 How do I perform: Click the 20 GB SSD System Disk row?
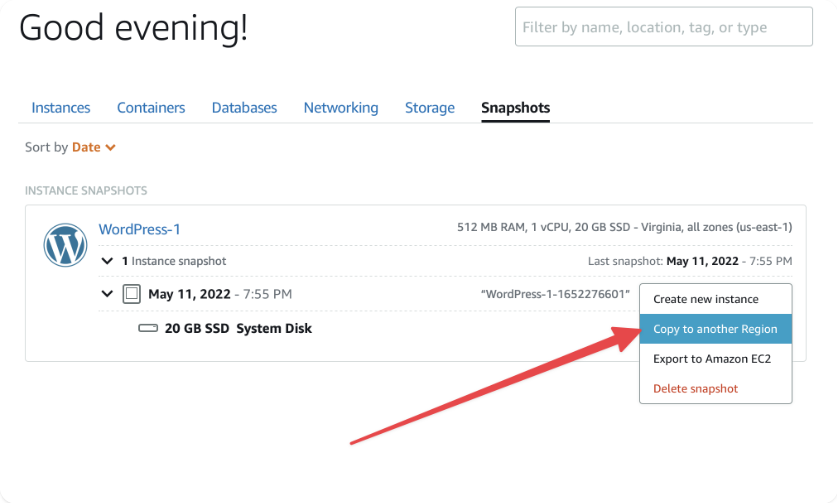point(238,328)
